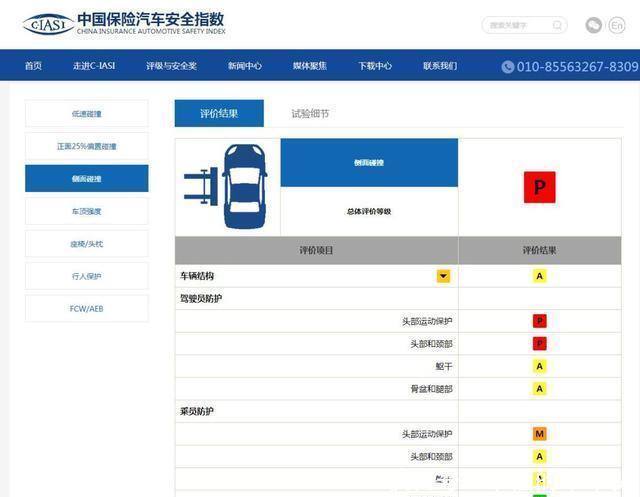
Task: Click the 评价结果 column header
Action: pos(540,250)
